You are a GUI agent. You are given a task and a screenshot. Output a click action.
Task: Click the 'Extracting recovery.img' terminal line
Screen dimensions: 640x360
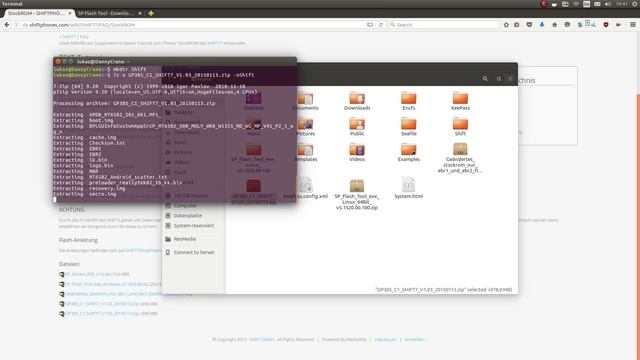[89, 189]
